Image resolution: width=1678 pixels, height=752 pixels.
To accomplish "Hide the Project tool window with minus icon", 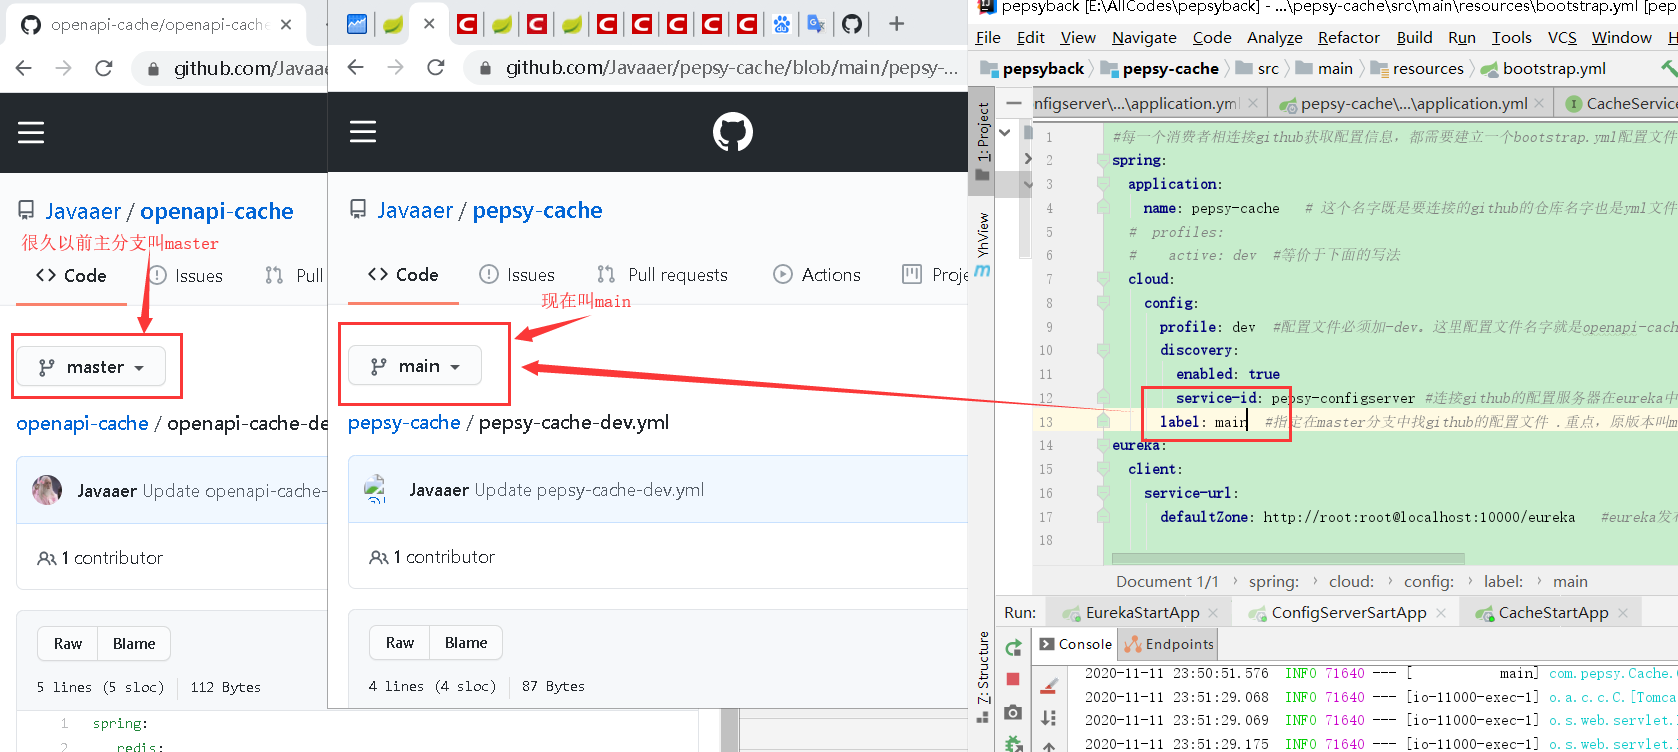I will coord(1014,103).
